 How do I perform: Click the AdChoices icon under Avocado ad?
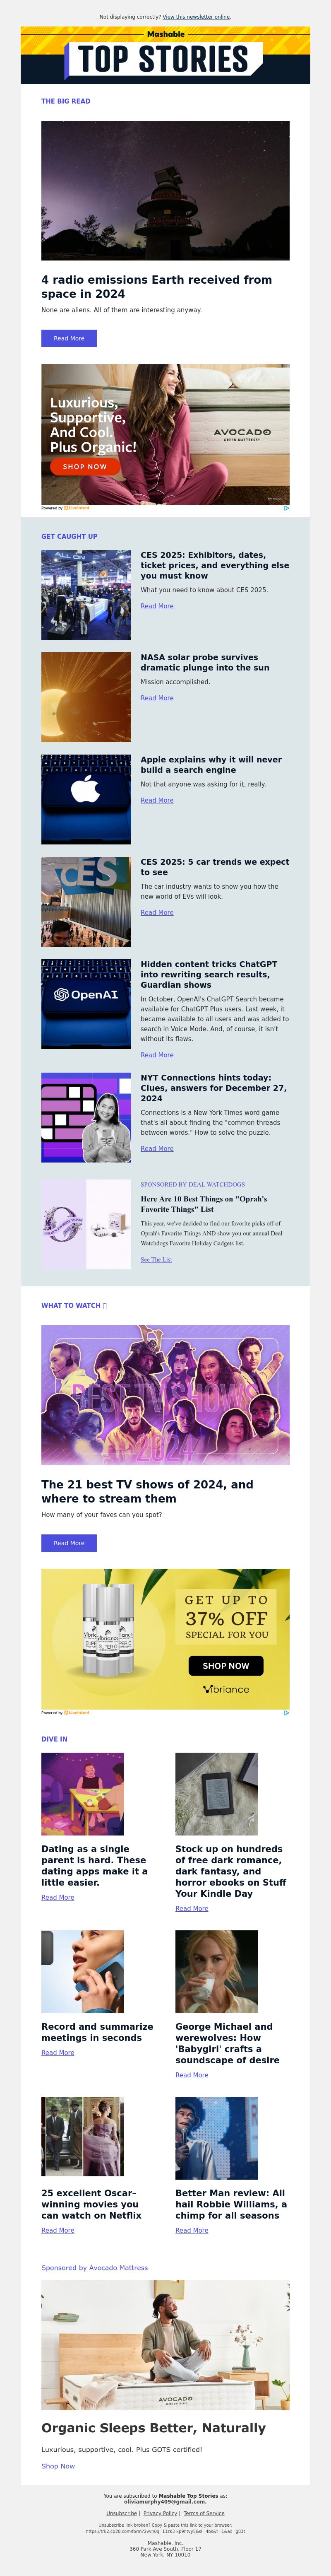[286, 508]
